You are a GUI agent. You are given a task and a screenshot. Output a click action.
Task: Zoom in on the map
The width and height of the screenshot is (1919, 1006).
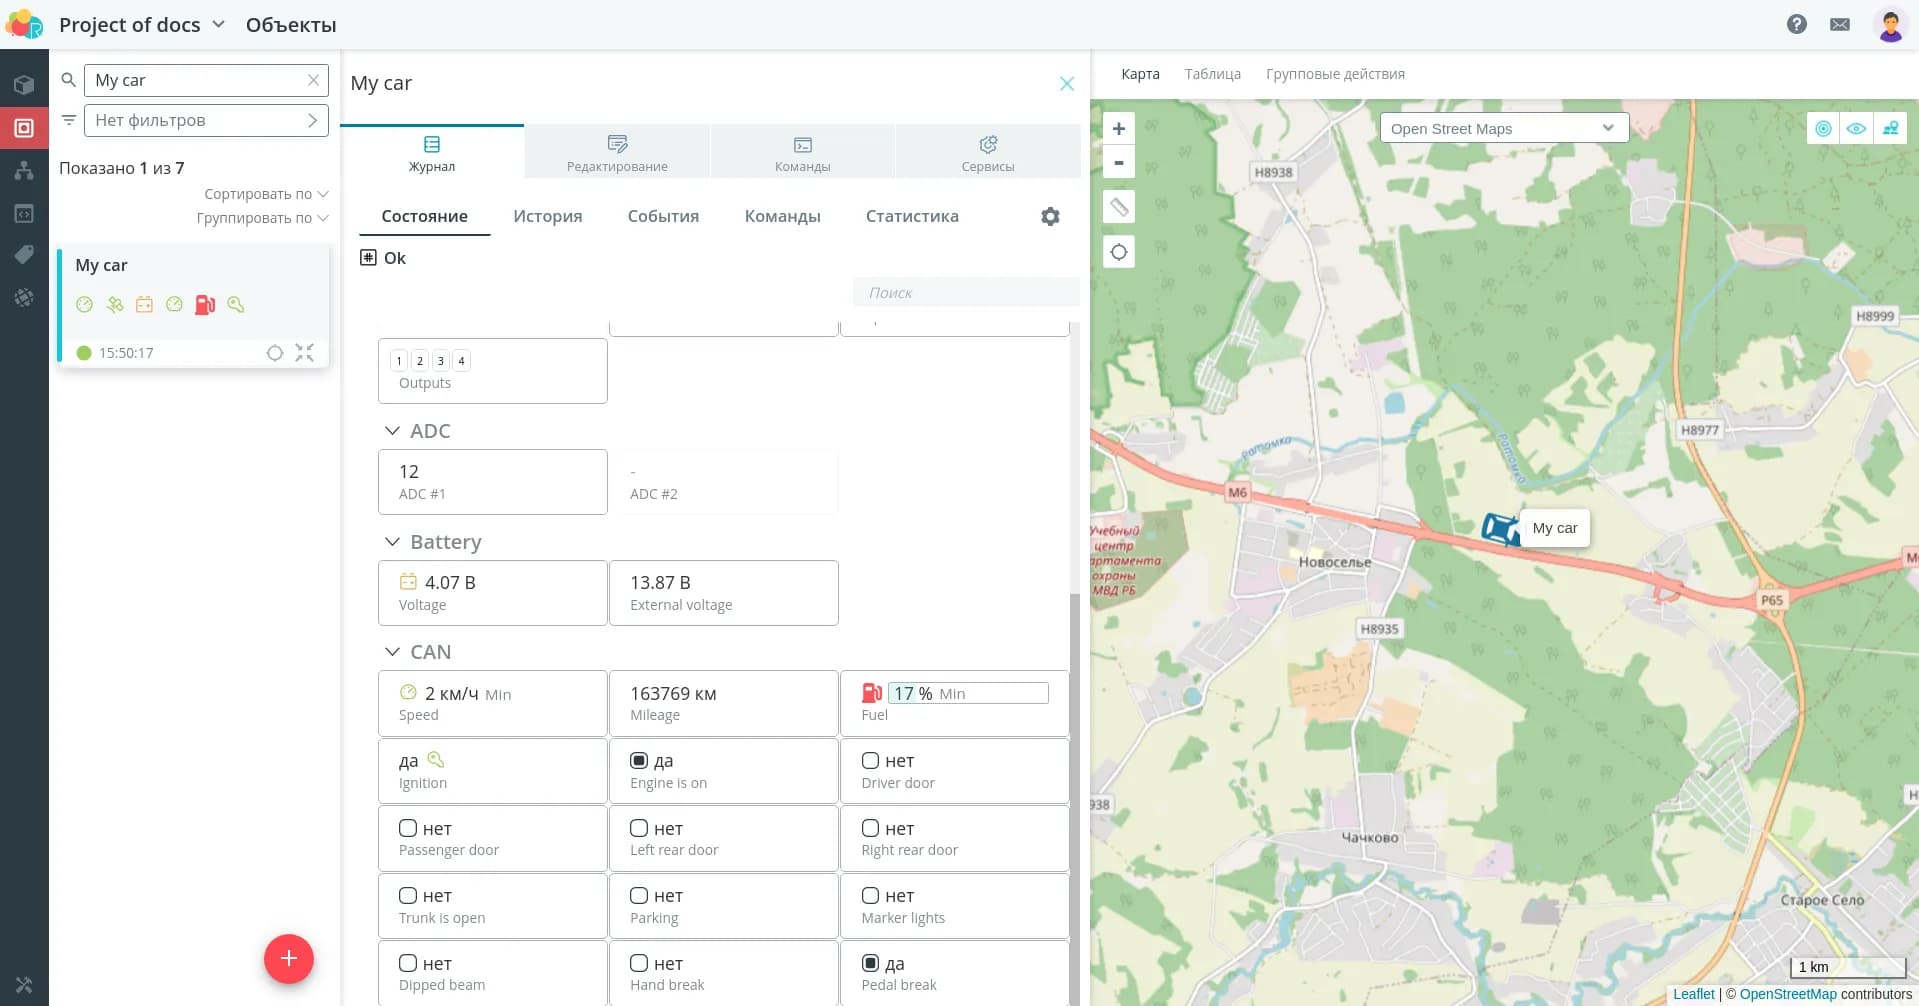tap(1119, 129)
